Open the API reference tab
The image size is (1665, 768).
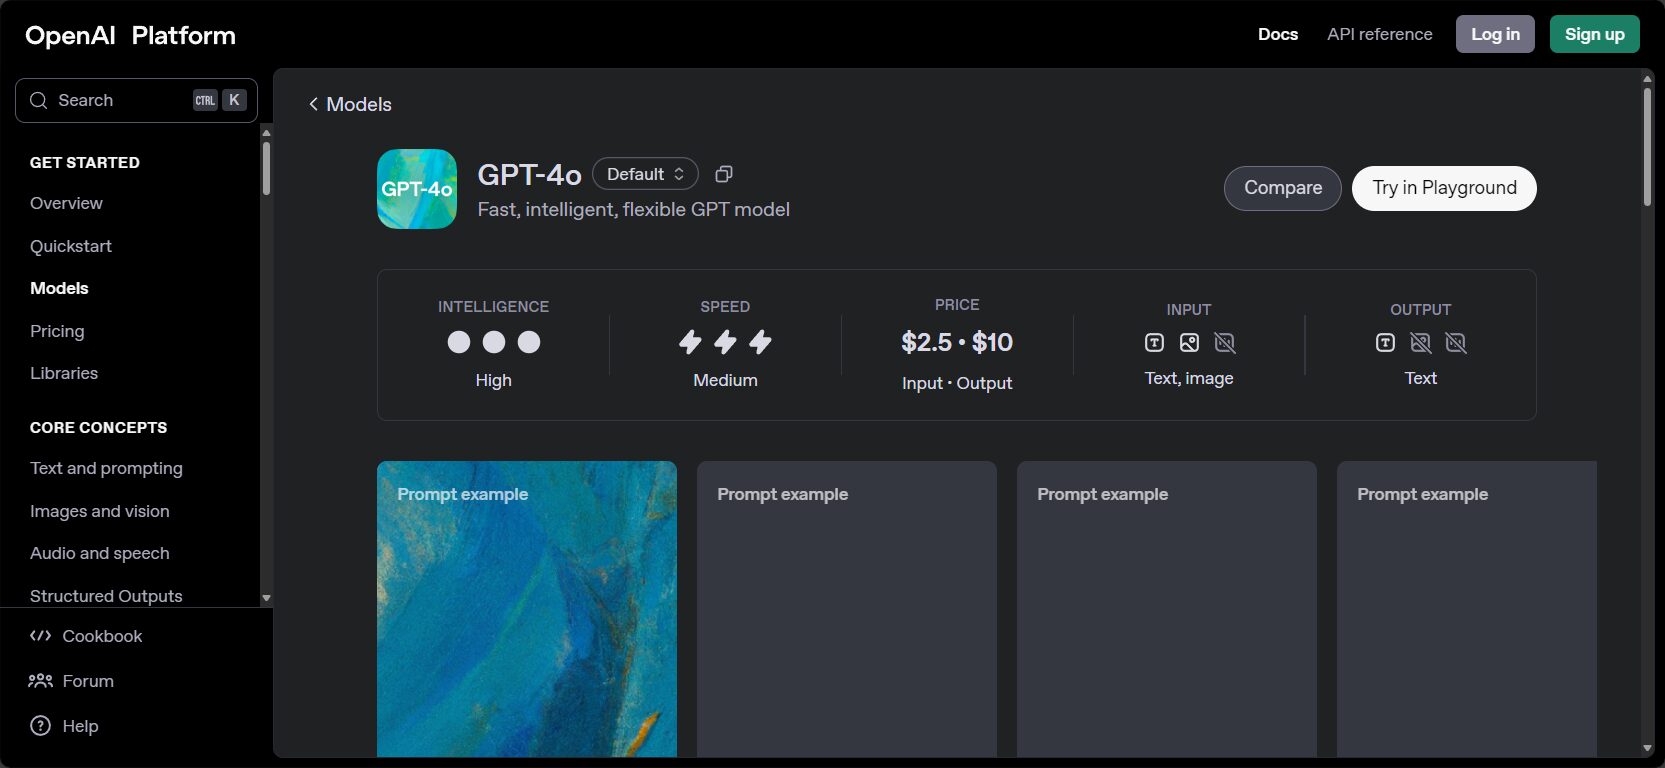[1379, 34]
